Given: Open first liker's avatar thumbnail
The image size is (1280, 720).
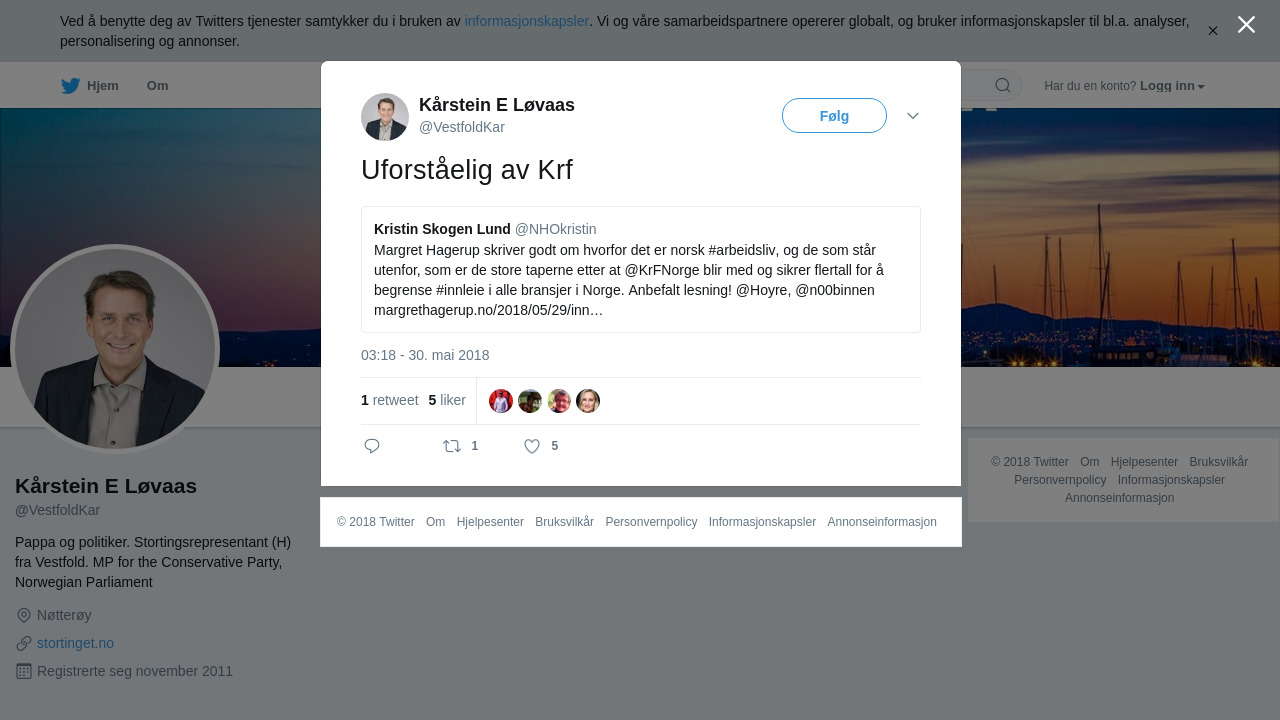Looking at the screenshot, I should [501, 401].
